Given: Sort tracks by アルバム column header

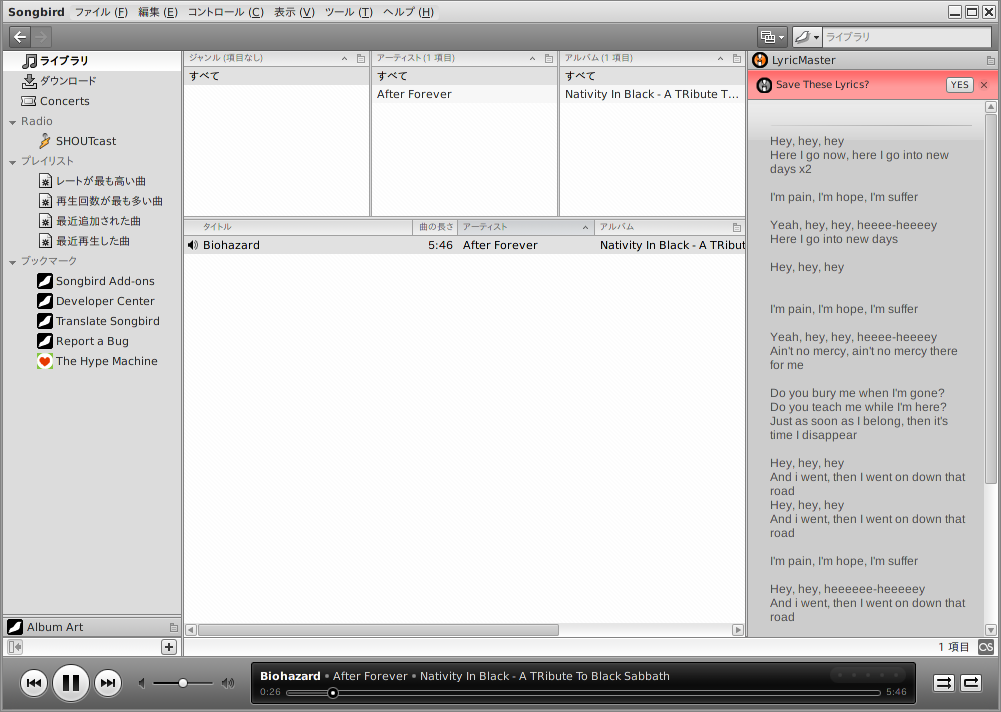Looking at the screenshot, I should point(661,227).
